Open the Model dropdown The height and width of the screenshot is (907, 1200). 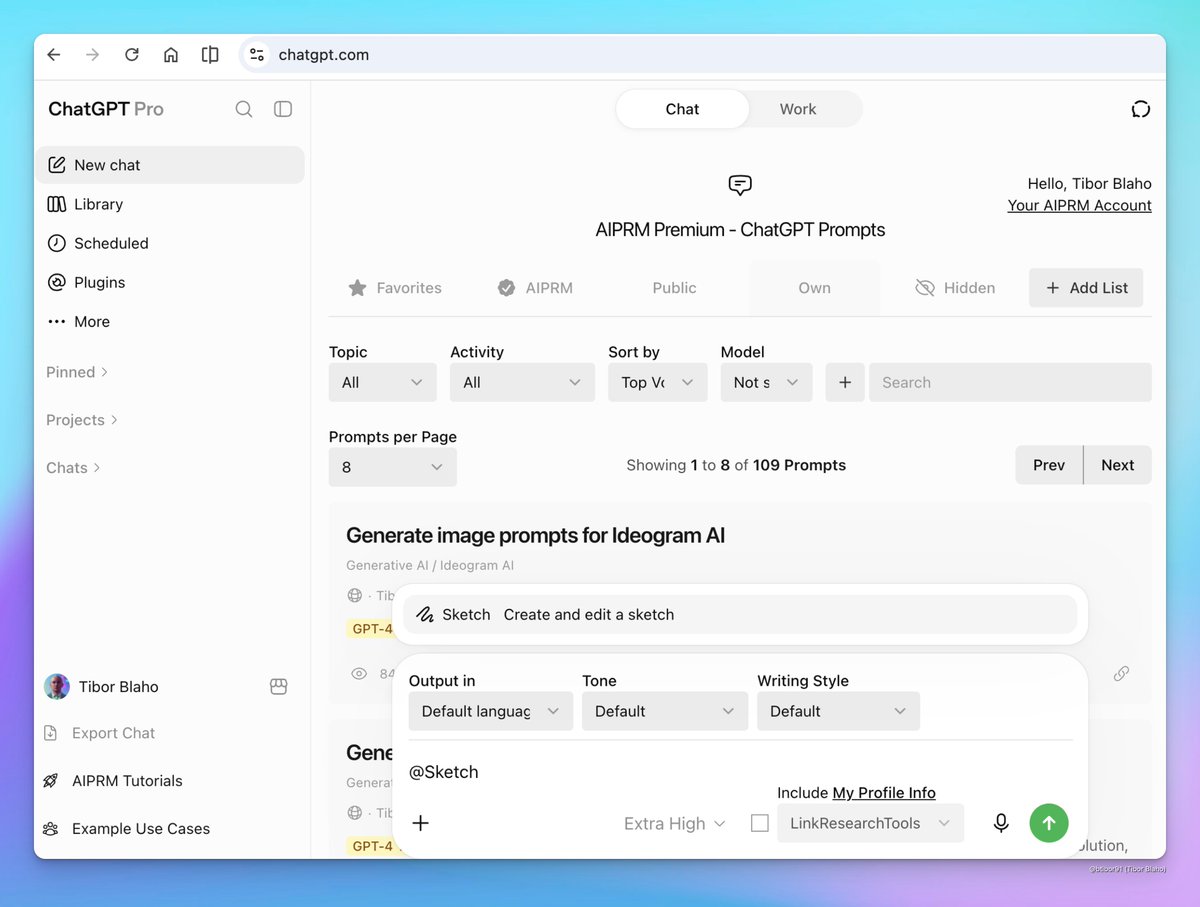(767, 382)
